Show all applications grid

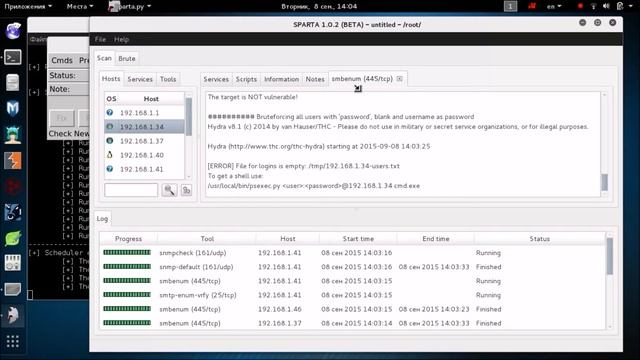13,341
